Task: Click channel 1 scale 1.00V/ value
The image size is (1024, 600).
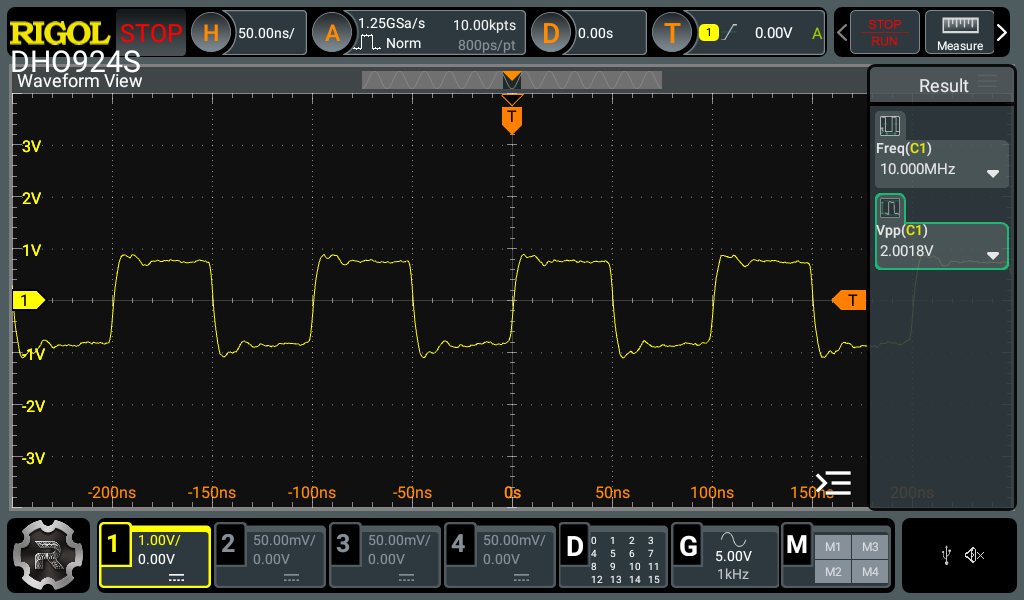Action: point(159,540)
